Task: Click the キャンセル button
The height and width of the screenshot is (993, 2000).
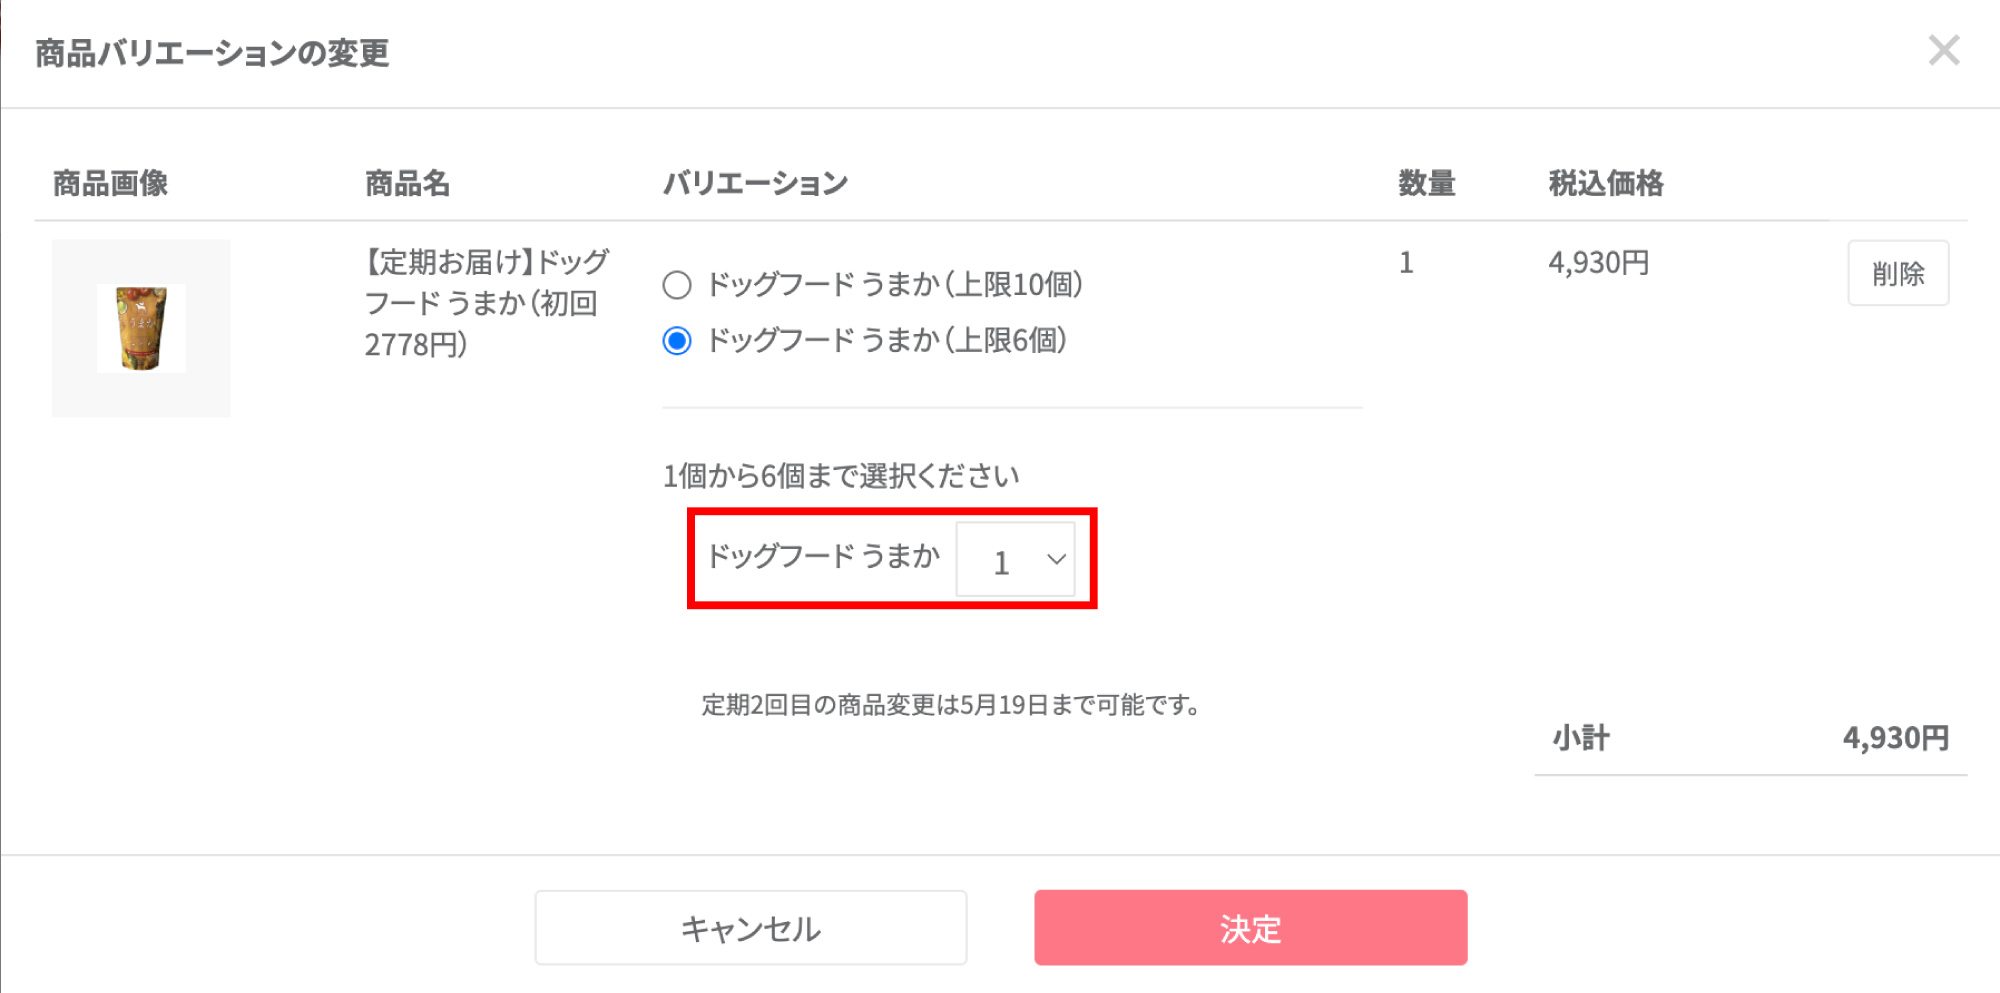Action: point(750,928)
